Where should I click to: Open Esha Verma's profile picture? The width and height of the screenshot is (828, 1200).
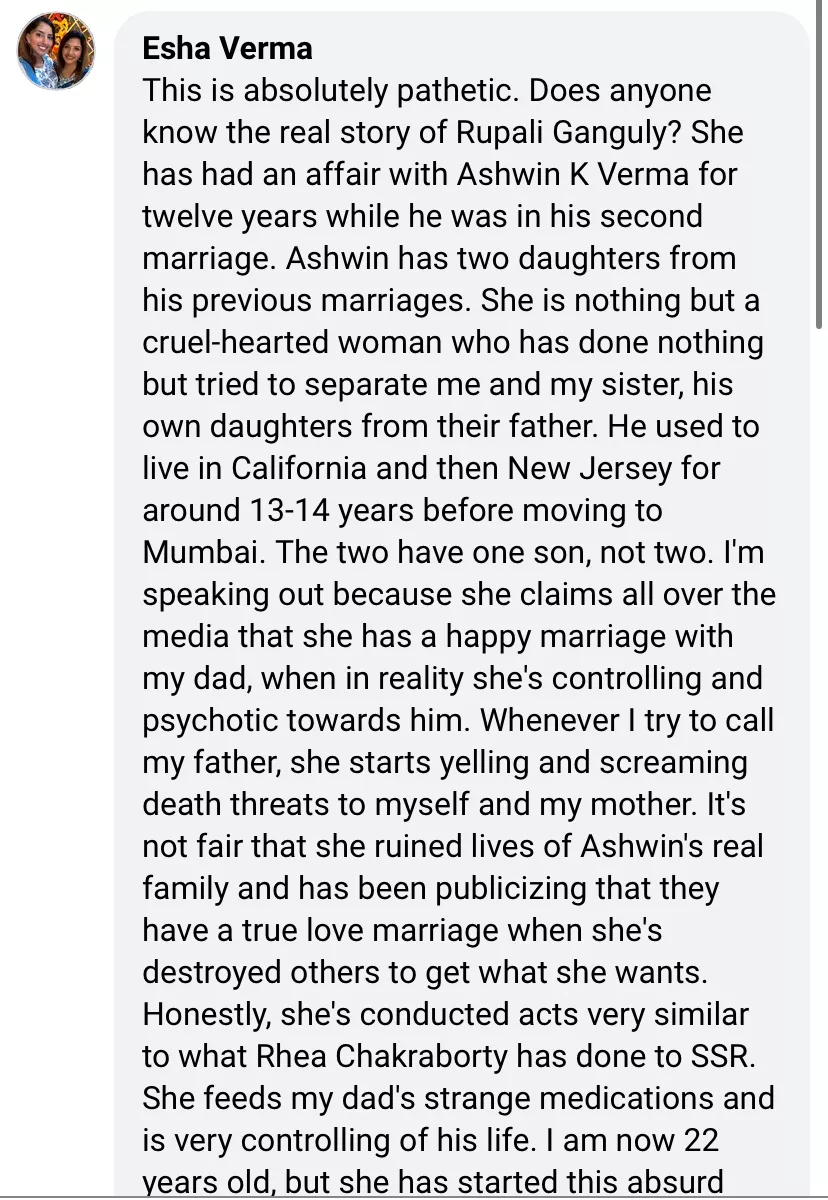[x=56, y=51]
